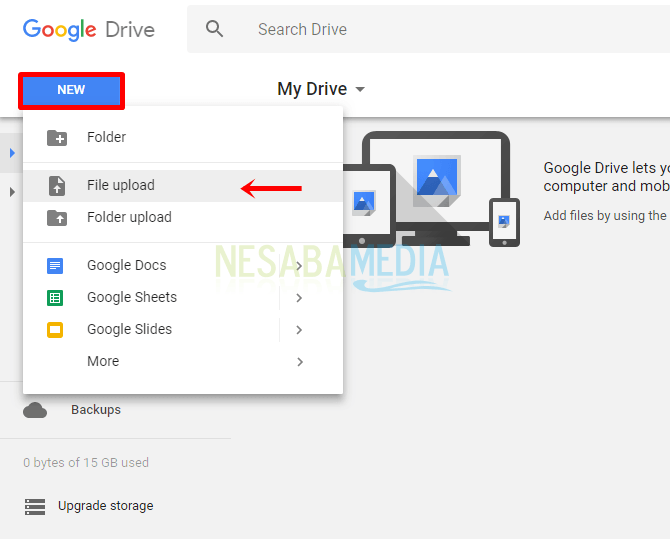Select File upload menu entry
The width and height of the screenshot is (670, 539).
point(183,186)
